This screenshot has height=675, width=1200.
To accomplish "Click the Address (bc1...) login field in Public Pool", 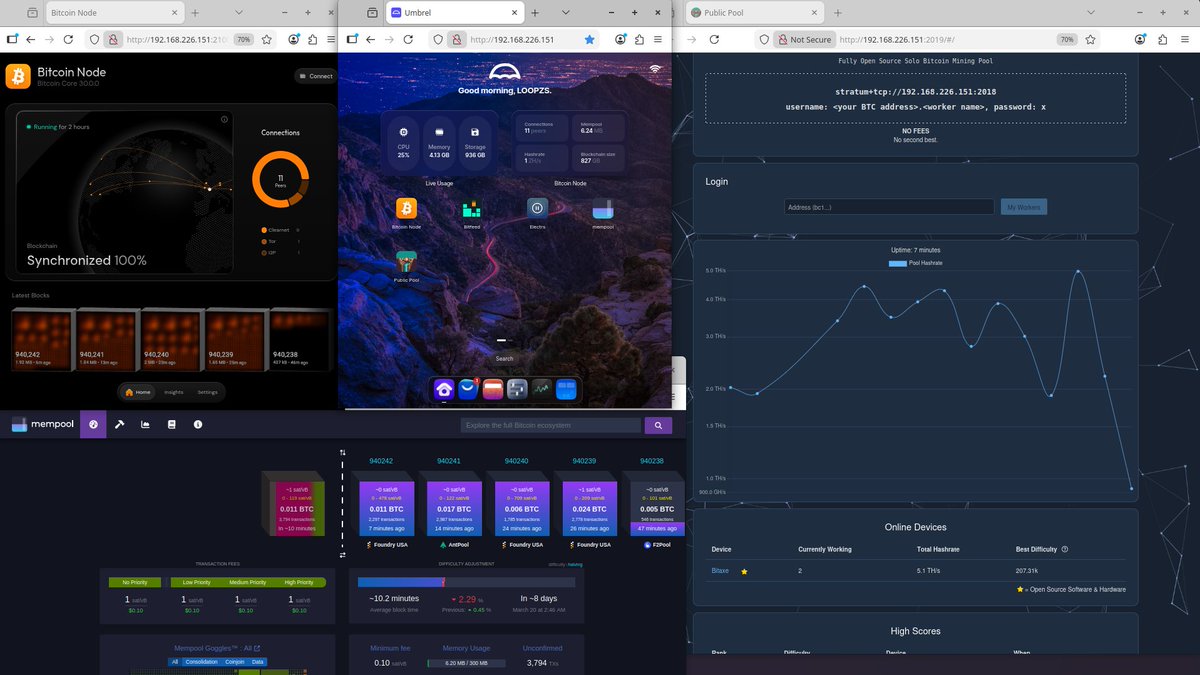I will pyautogui.click(x=888, y=206).
